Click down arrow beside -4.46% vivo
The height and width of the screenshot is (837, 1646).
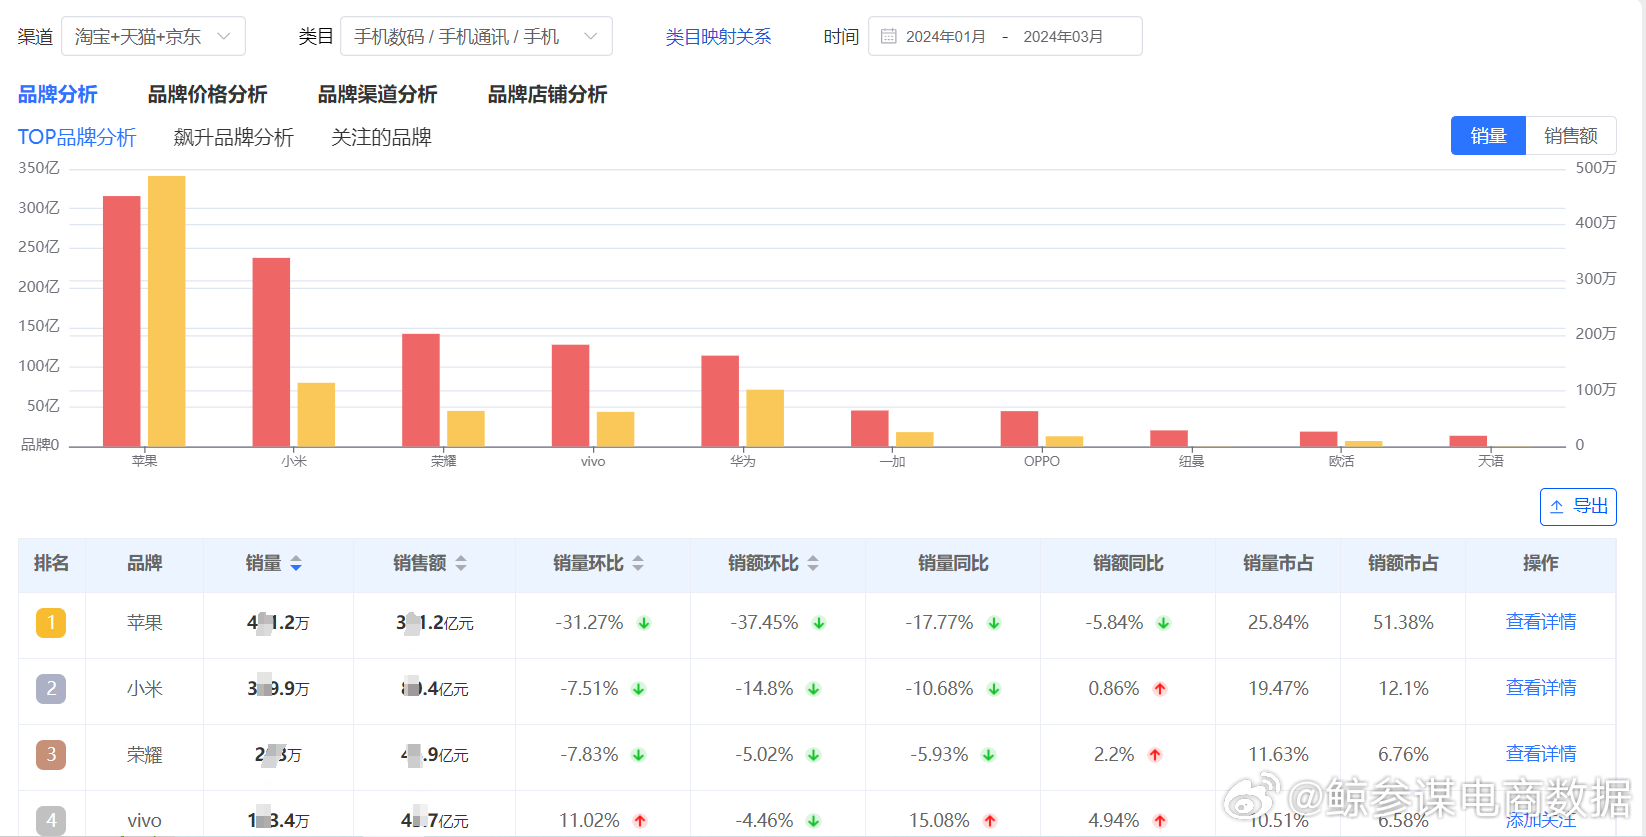(814, 821)
